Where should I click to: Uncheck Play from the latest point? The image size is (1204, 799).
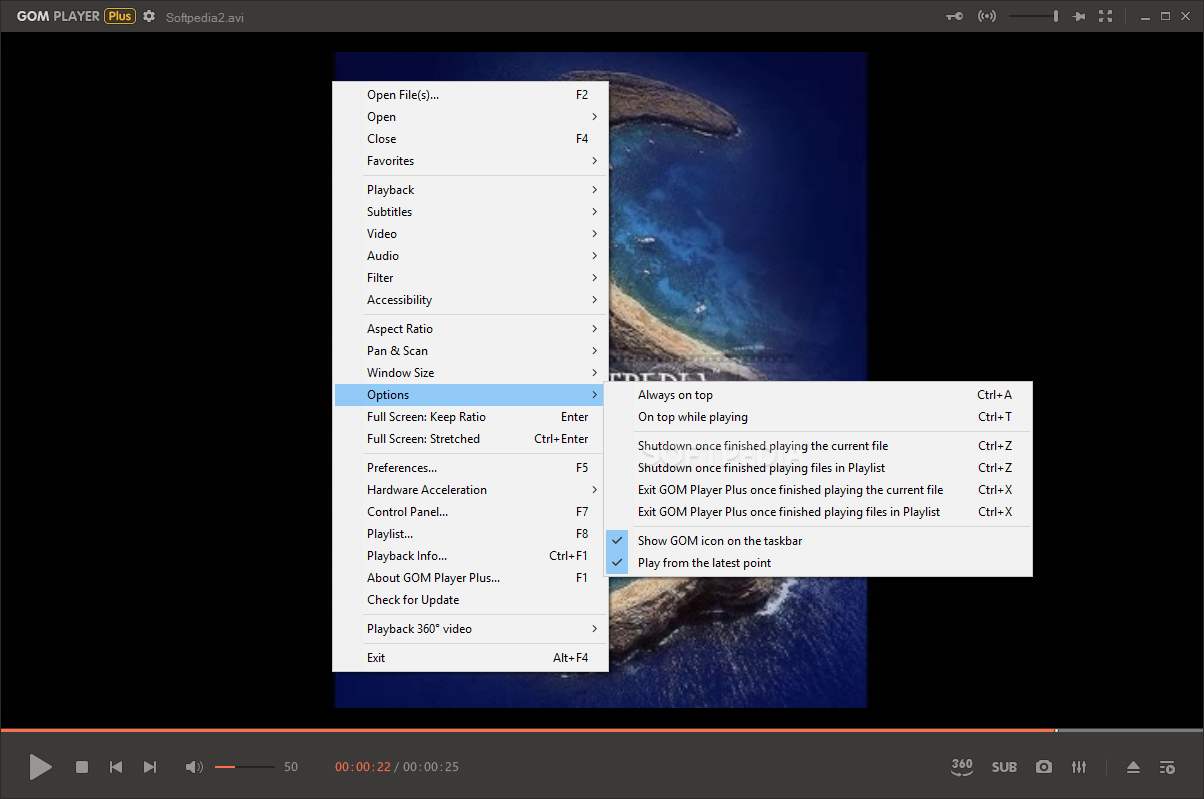818,563
